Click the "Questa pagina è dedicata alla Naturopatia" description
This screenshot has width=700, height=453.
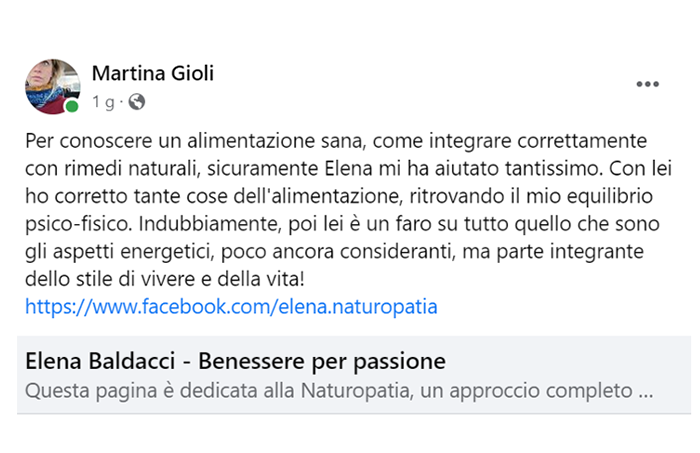coord(217,391)
